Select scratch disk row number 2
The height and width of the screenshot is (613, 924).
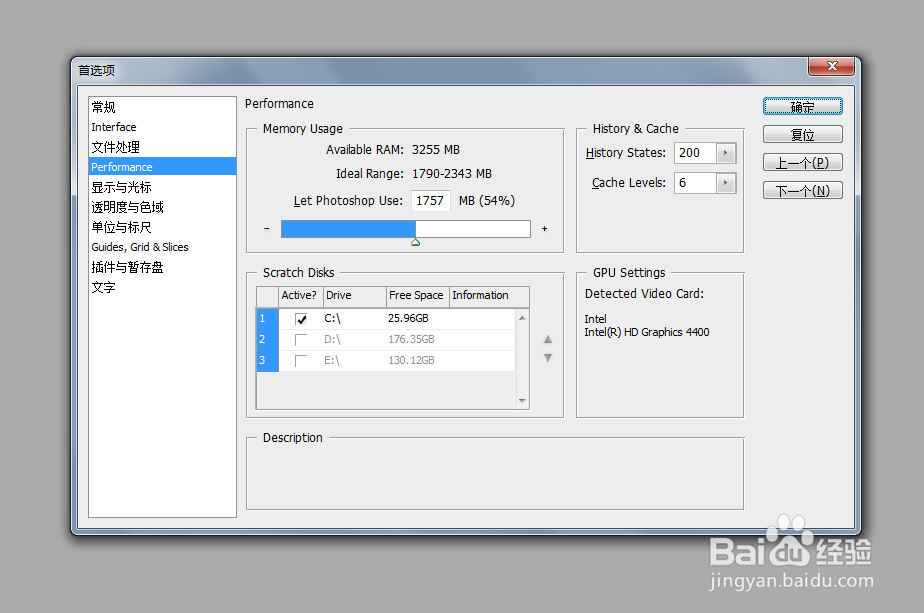[268, 340]
